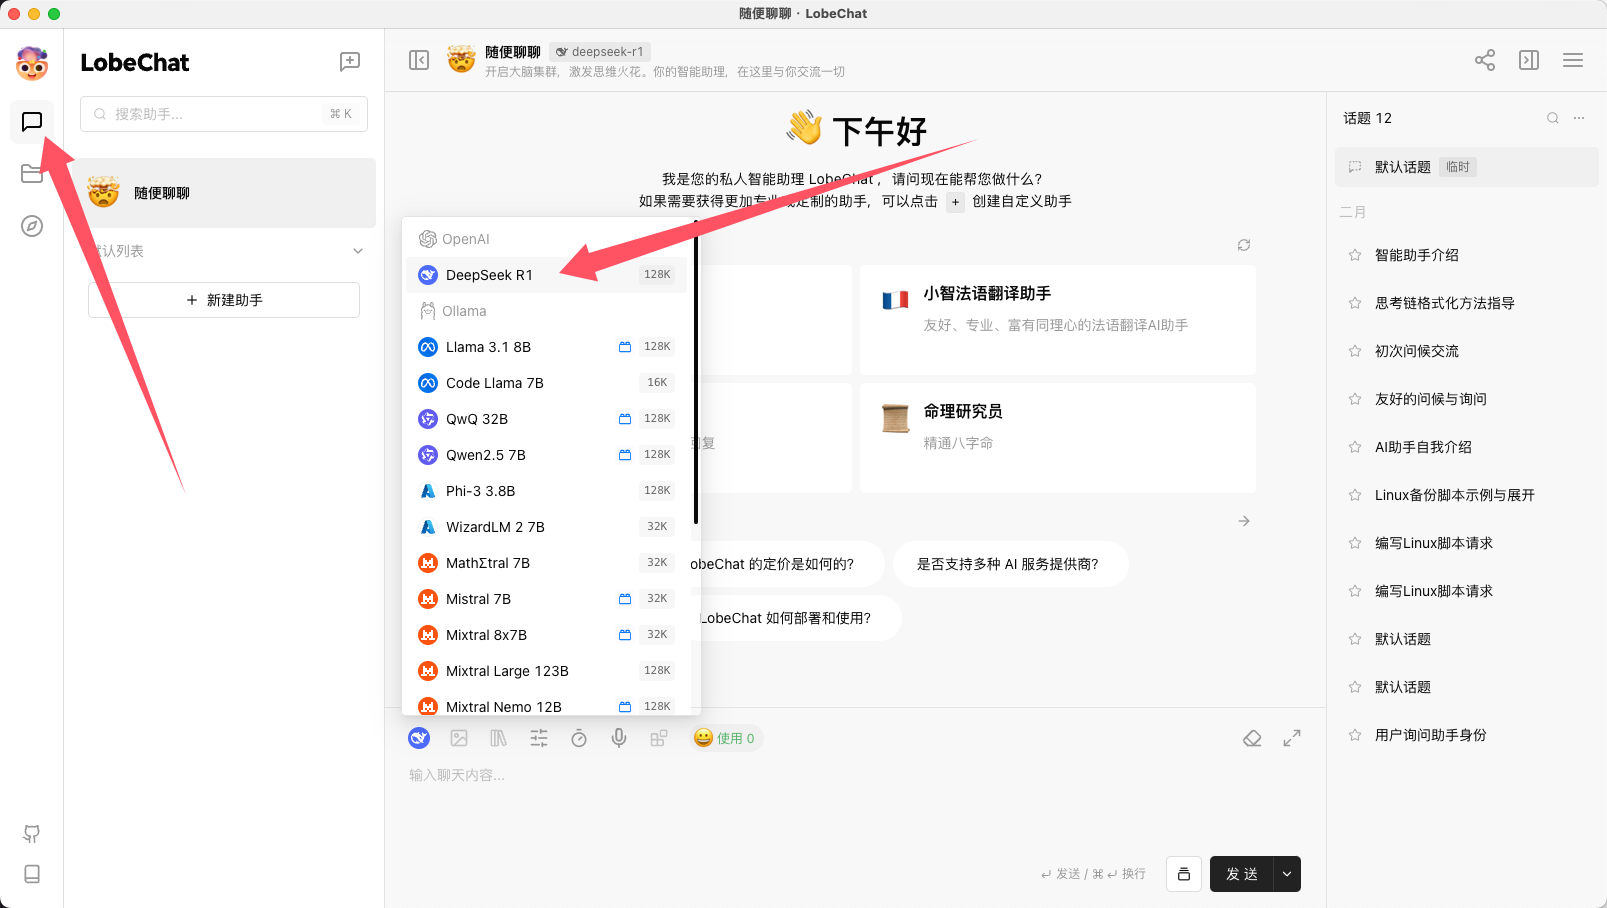Image resolution: width=1607 pixels, height=908 pixels.
Task: Choose MathΣtral 7B model
Action: point(546,563)
